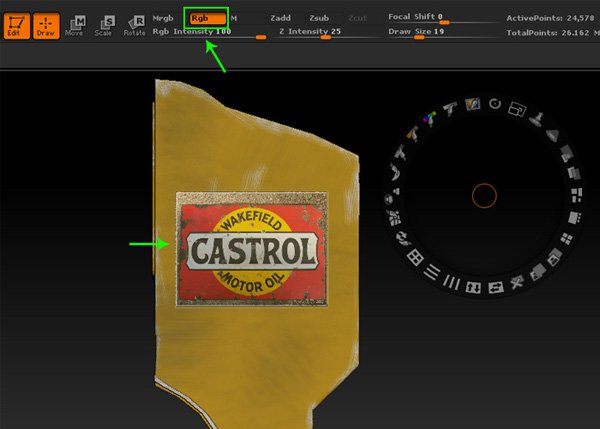Click the Spotlight Nudge icon
The image size is (600, 429).
[x=394, y=218]
